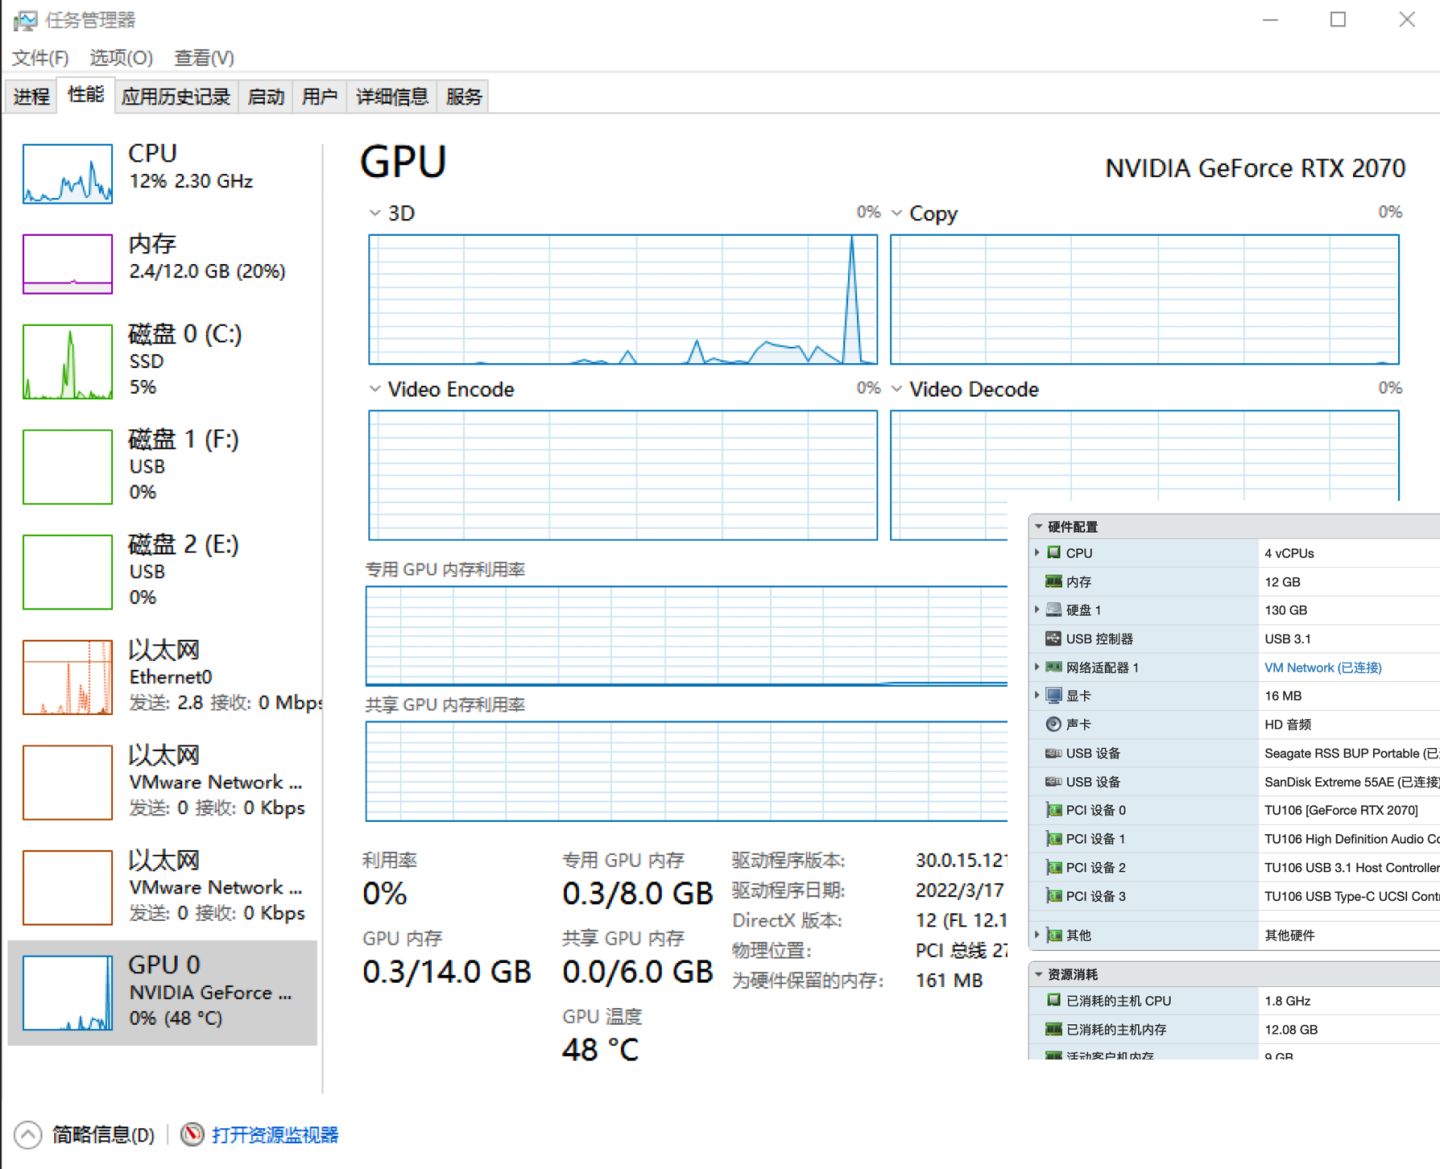The width and height of the screenshot is (1440, 1169).
Task: Select the CPU usage graph thumbnail
Action: pyautogui.click(x=68, y=174)
